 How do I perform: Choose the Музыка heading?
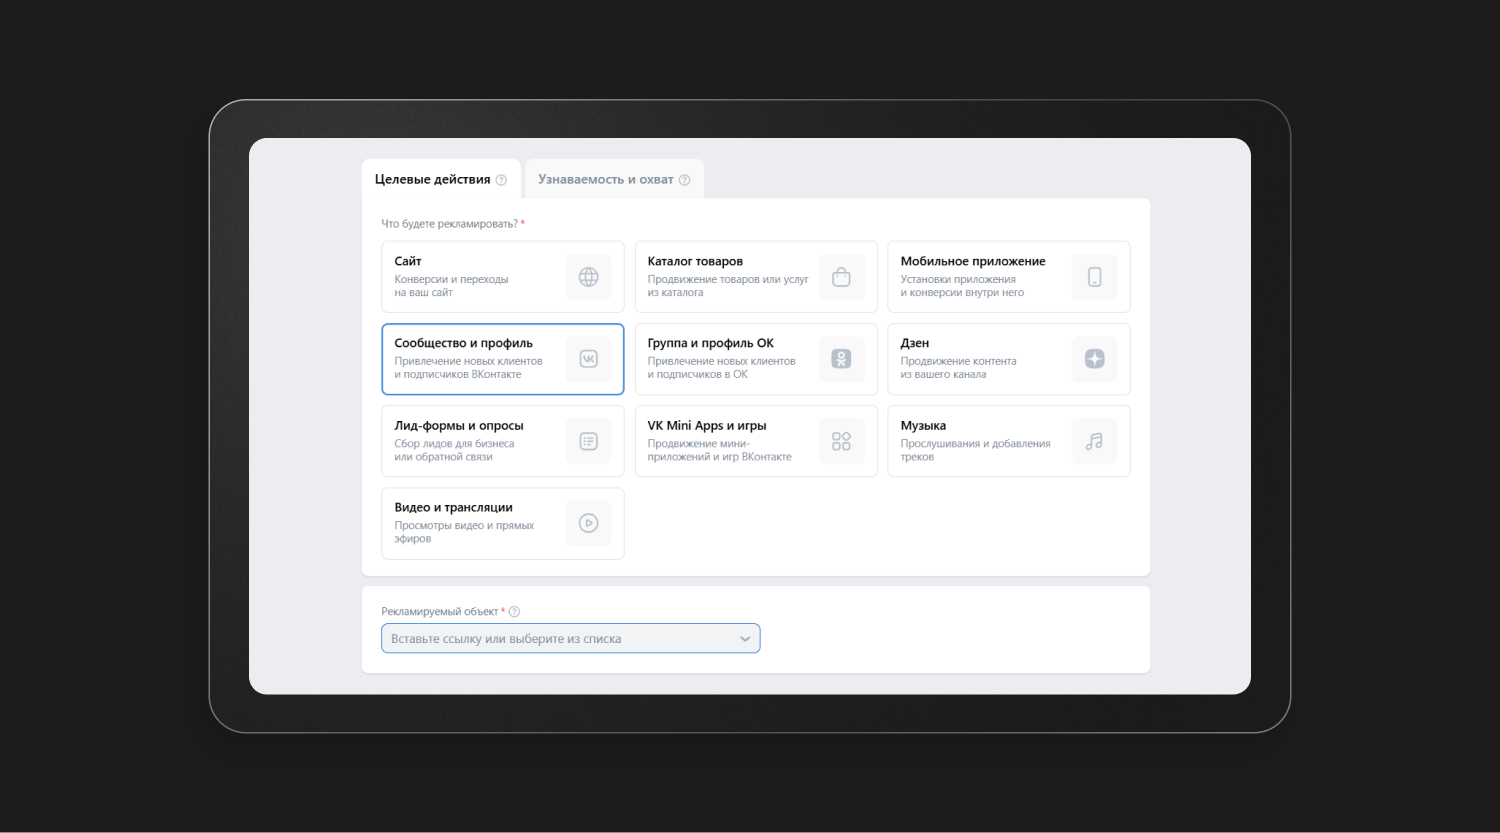[x=923, y=425]
